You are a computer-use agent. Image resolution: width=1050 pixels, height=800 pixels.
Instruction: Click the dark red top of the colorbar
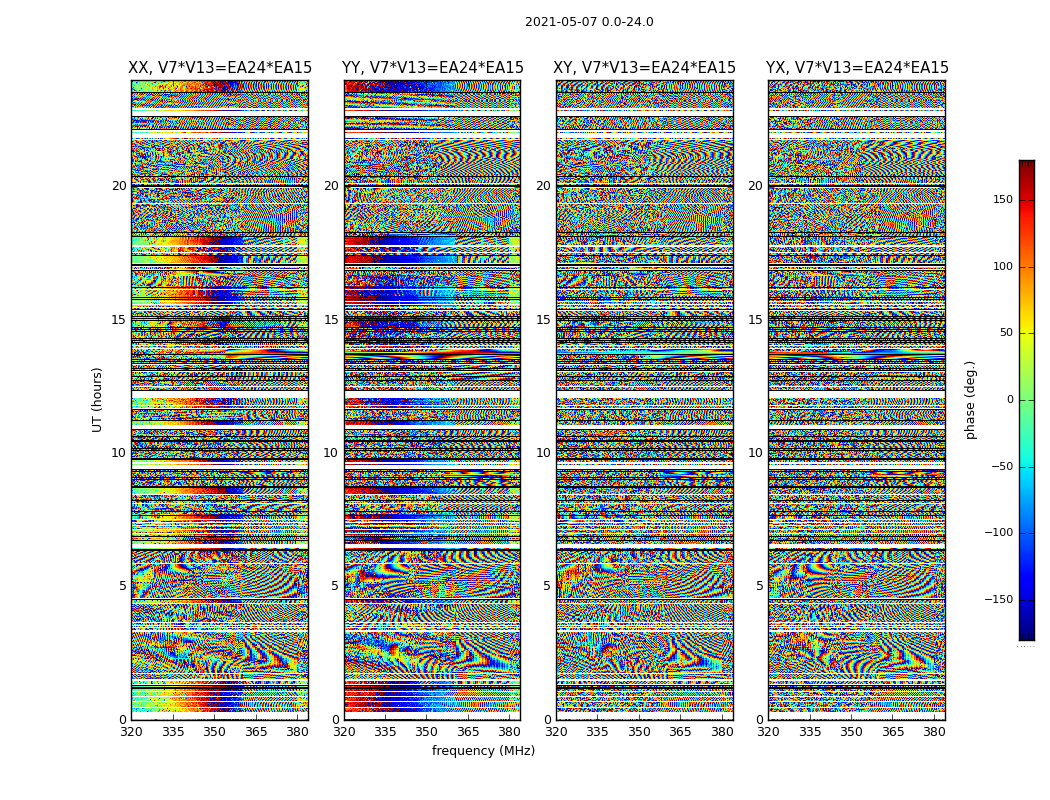pos(1027,165)
